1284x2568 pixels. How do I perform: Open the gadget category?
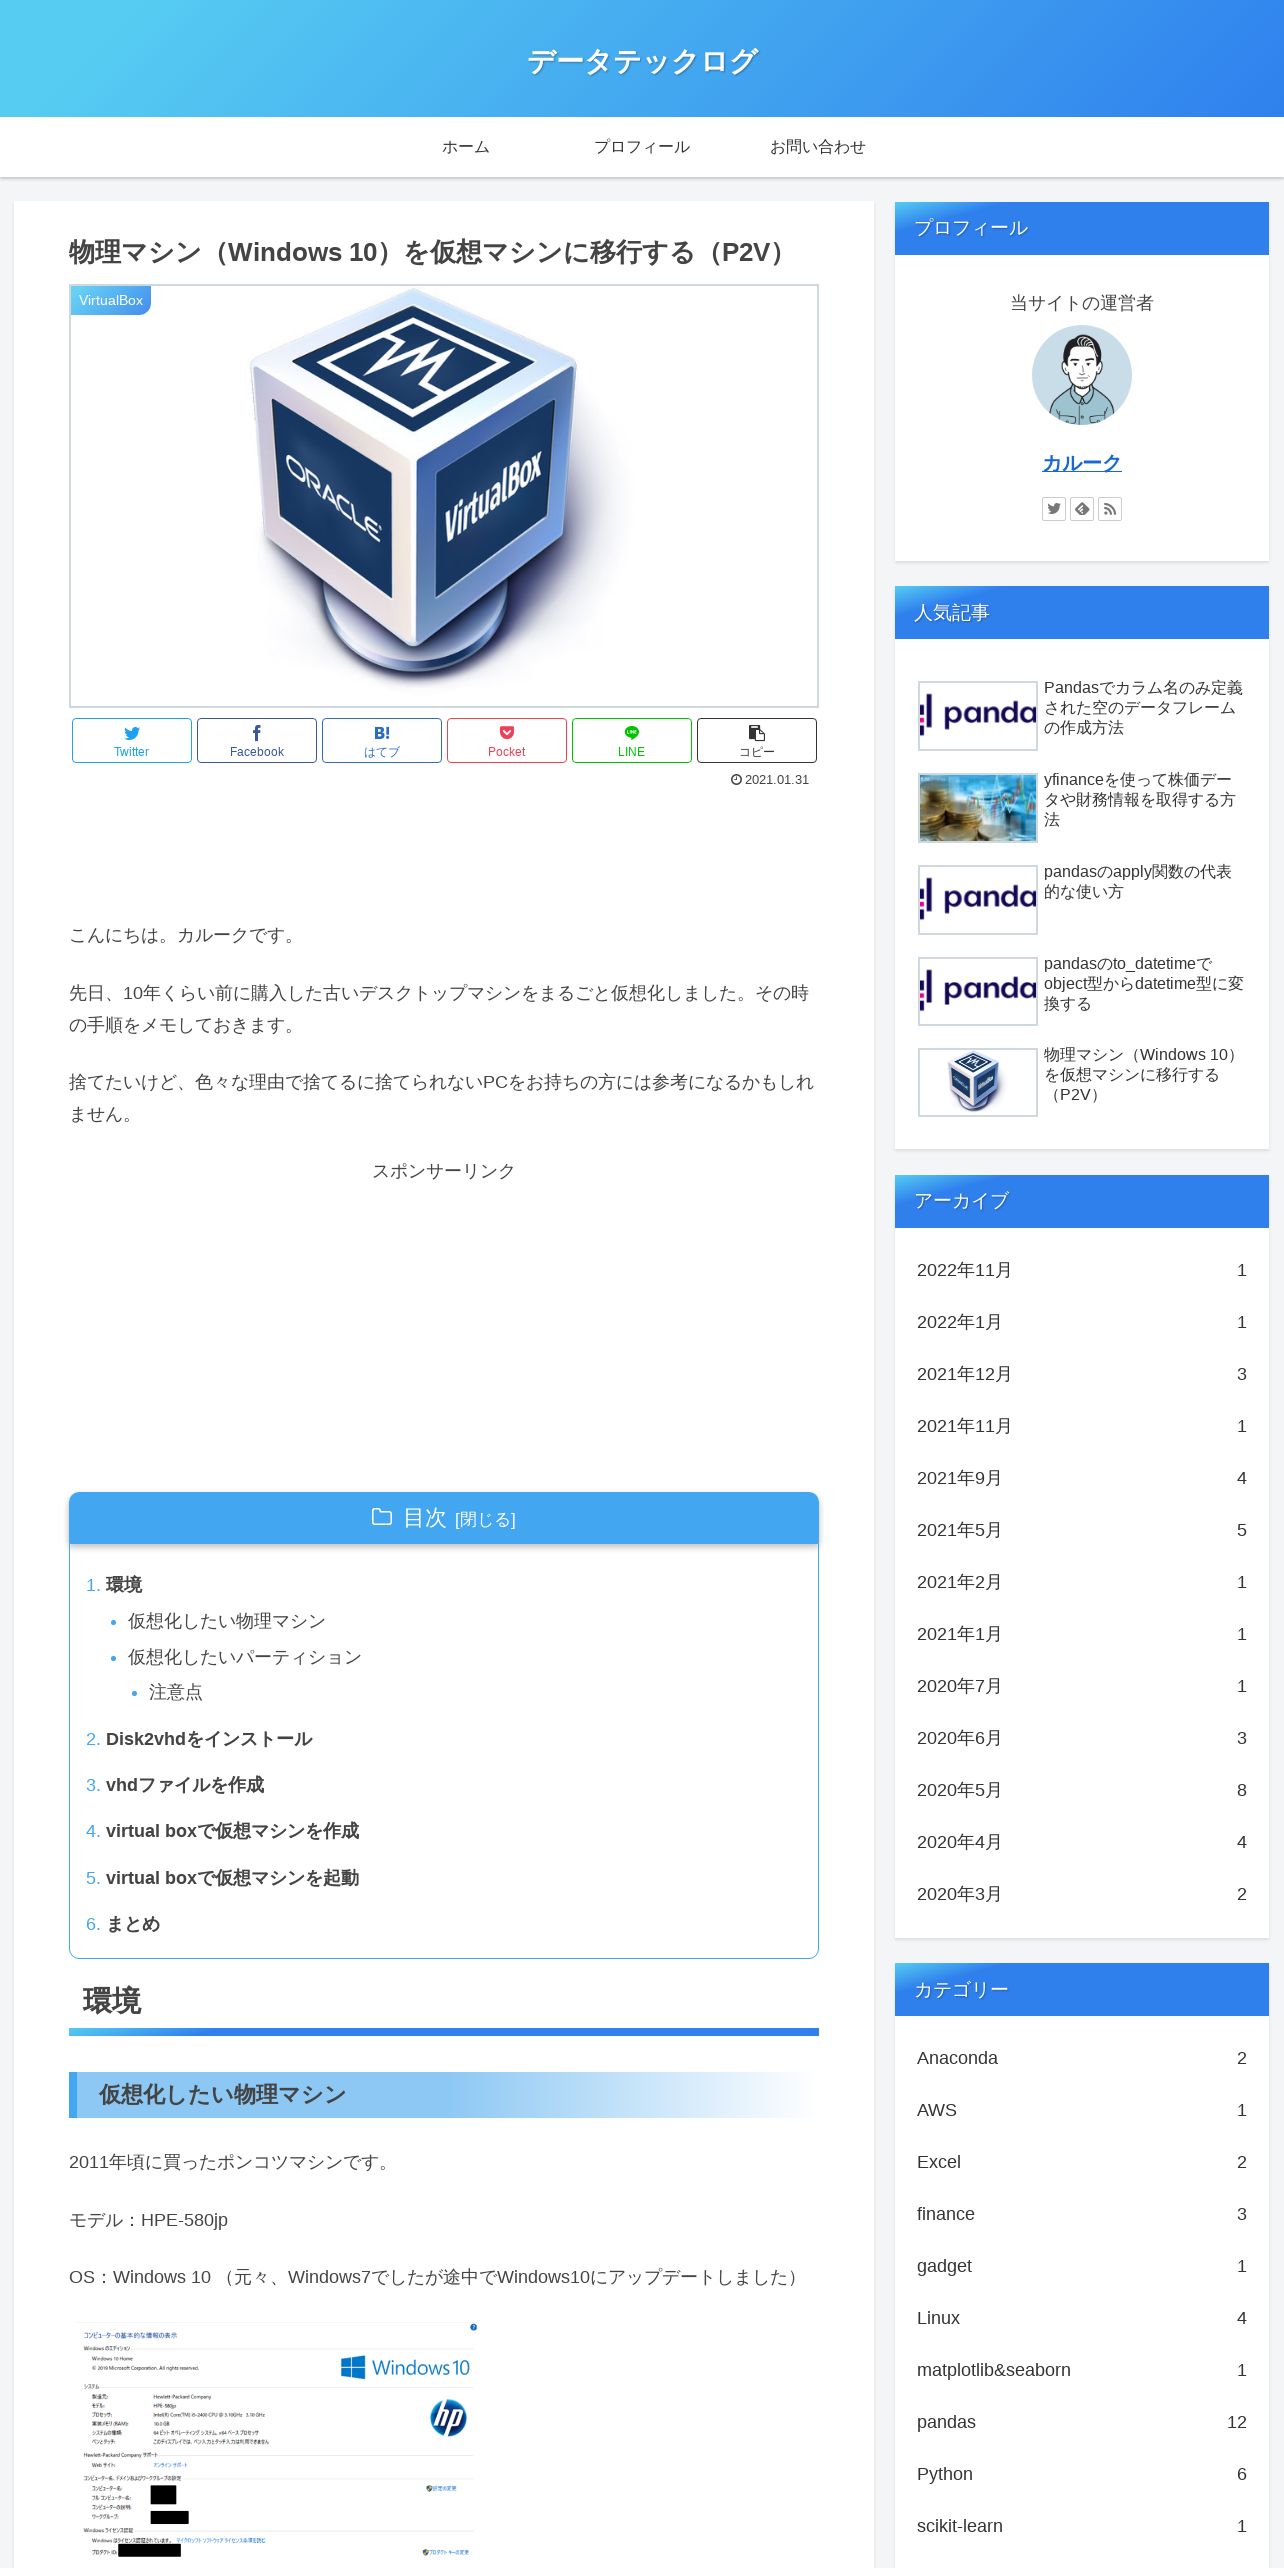pyautogui.click(x=1082, y=2266)
